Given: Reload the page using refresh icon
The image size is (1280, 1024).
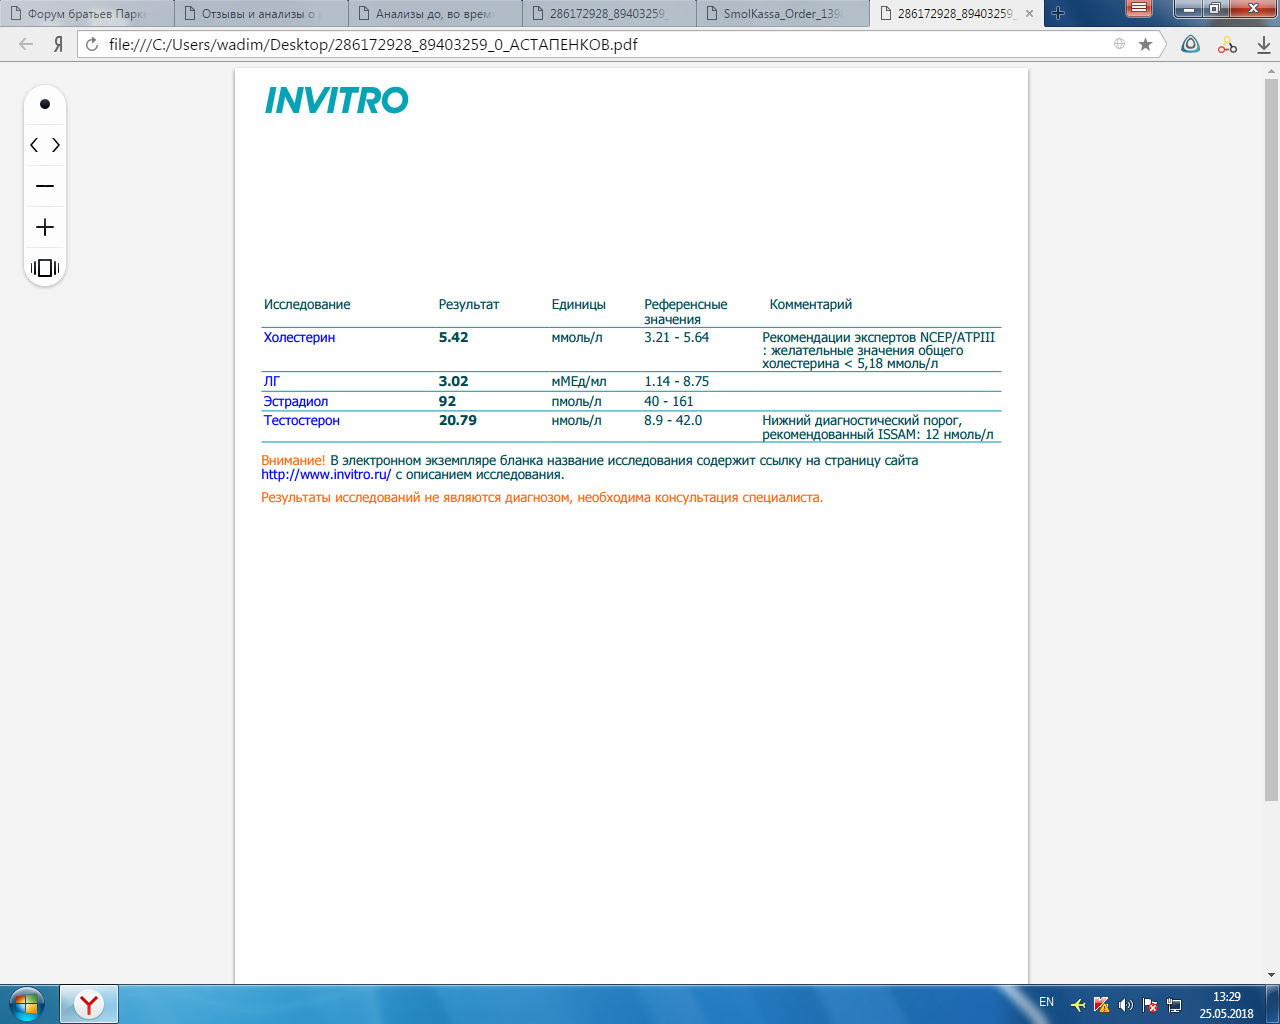Looking at the screenshot, I should coord(92,44).
